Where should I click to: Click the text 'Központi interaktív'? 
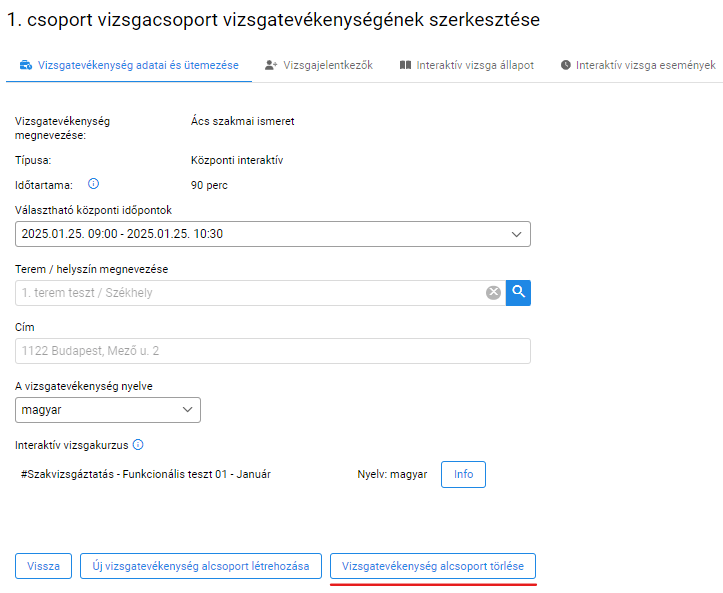(x=237, y=160)
